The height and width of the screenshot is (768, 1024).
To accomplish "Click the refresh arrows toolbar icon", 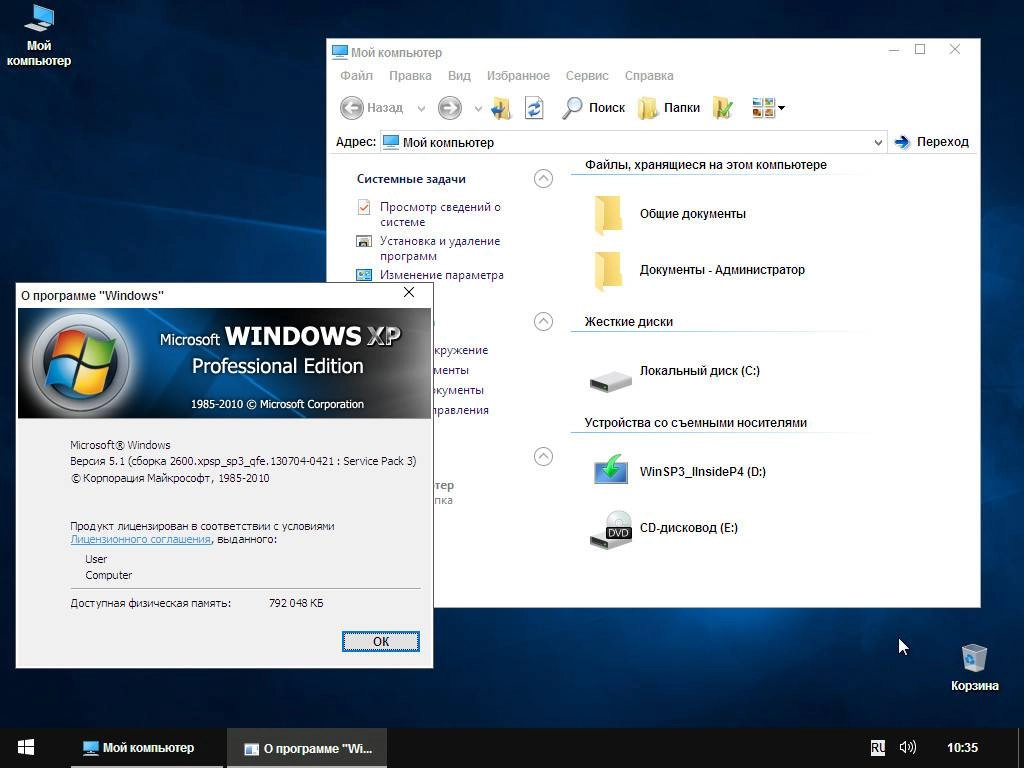I will [x=534, y=108].
